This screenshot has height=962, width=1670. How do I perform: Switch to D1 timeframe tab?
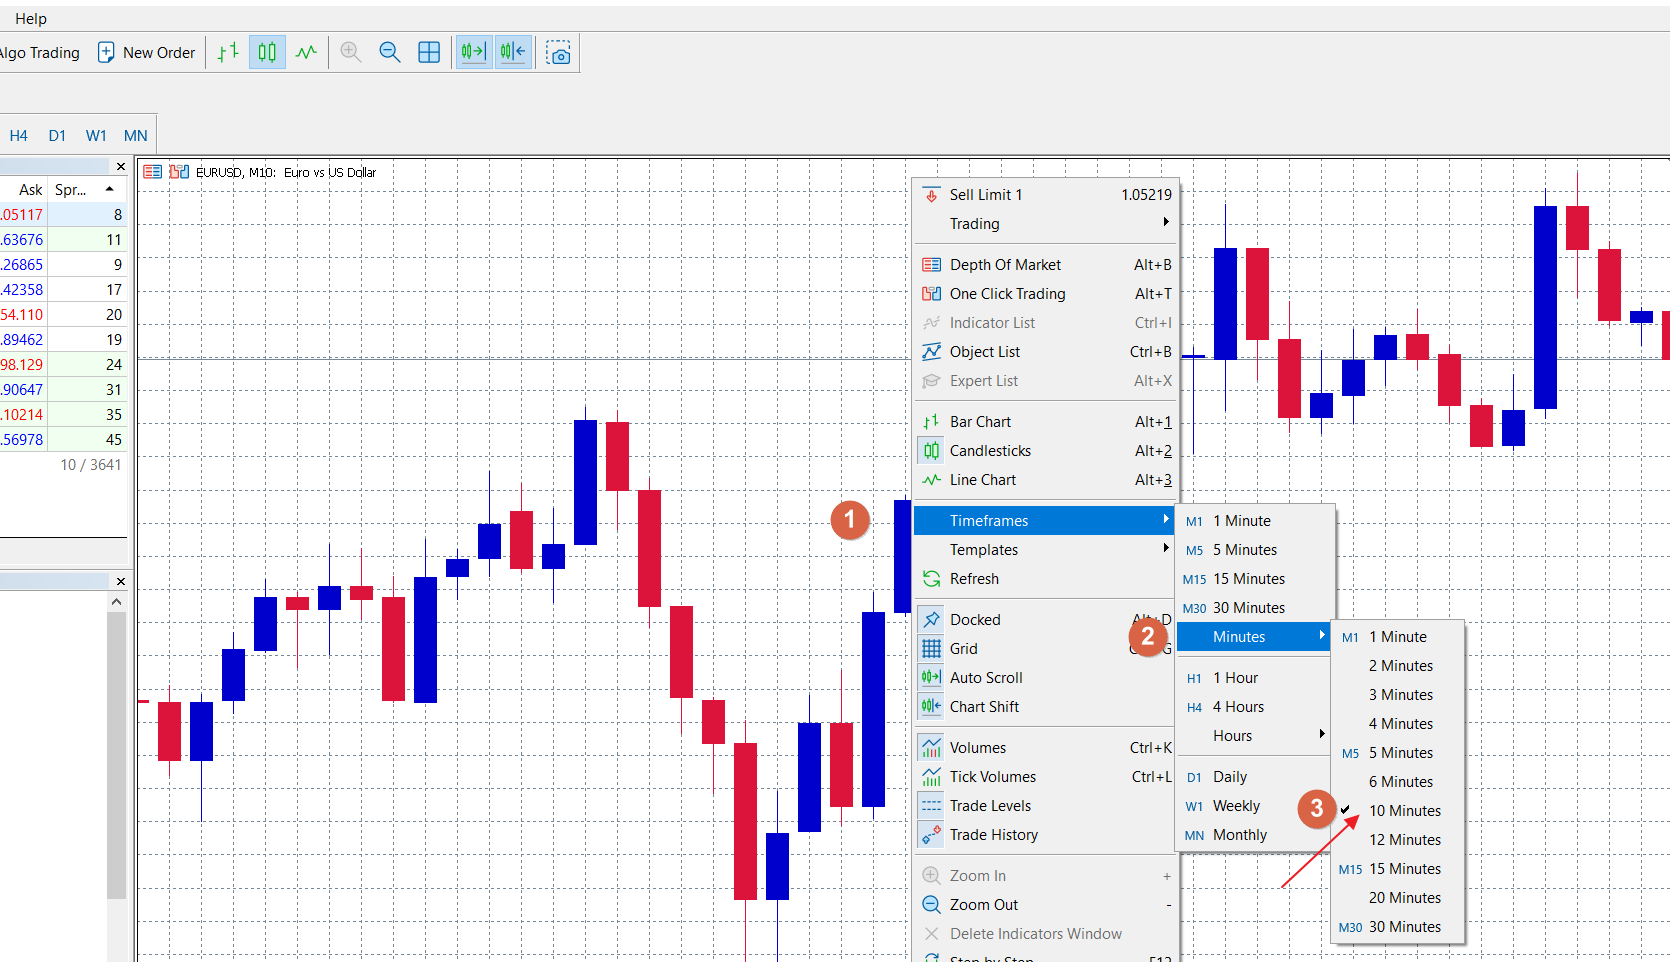click(x=57, y=136)
